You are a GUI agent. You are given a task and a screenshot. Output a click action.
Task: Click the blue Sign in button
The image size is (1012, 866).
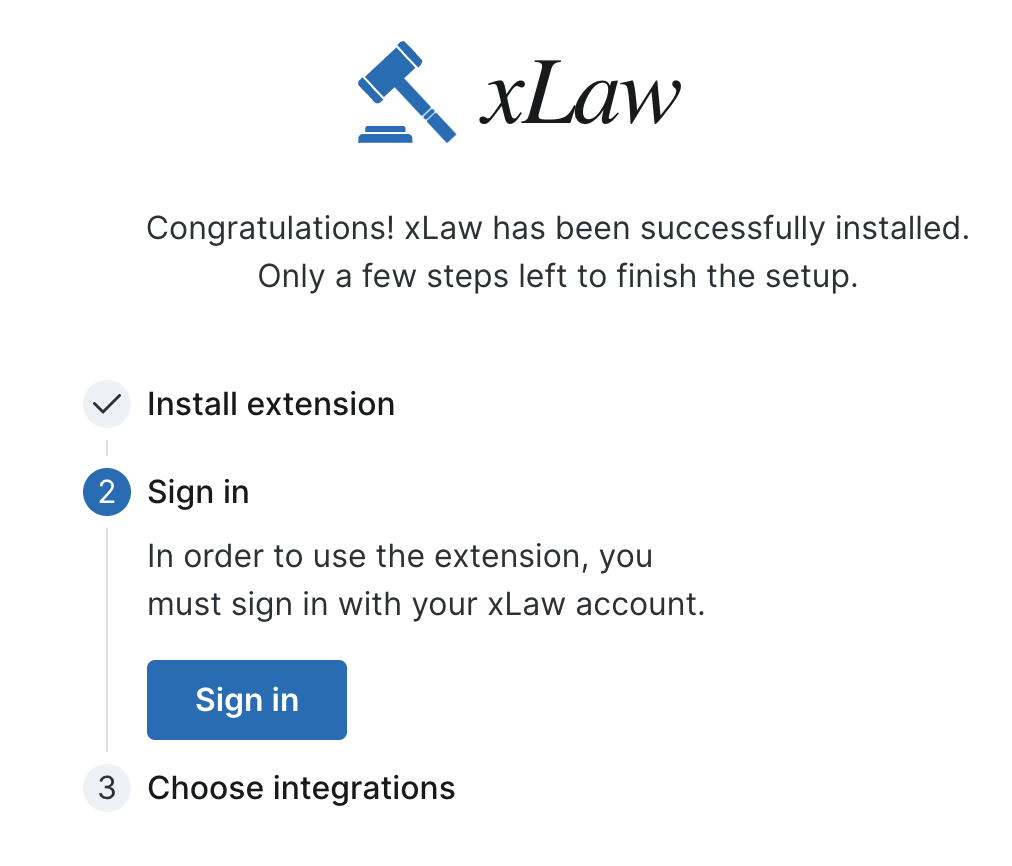[x=247, y=700]
